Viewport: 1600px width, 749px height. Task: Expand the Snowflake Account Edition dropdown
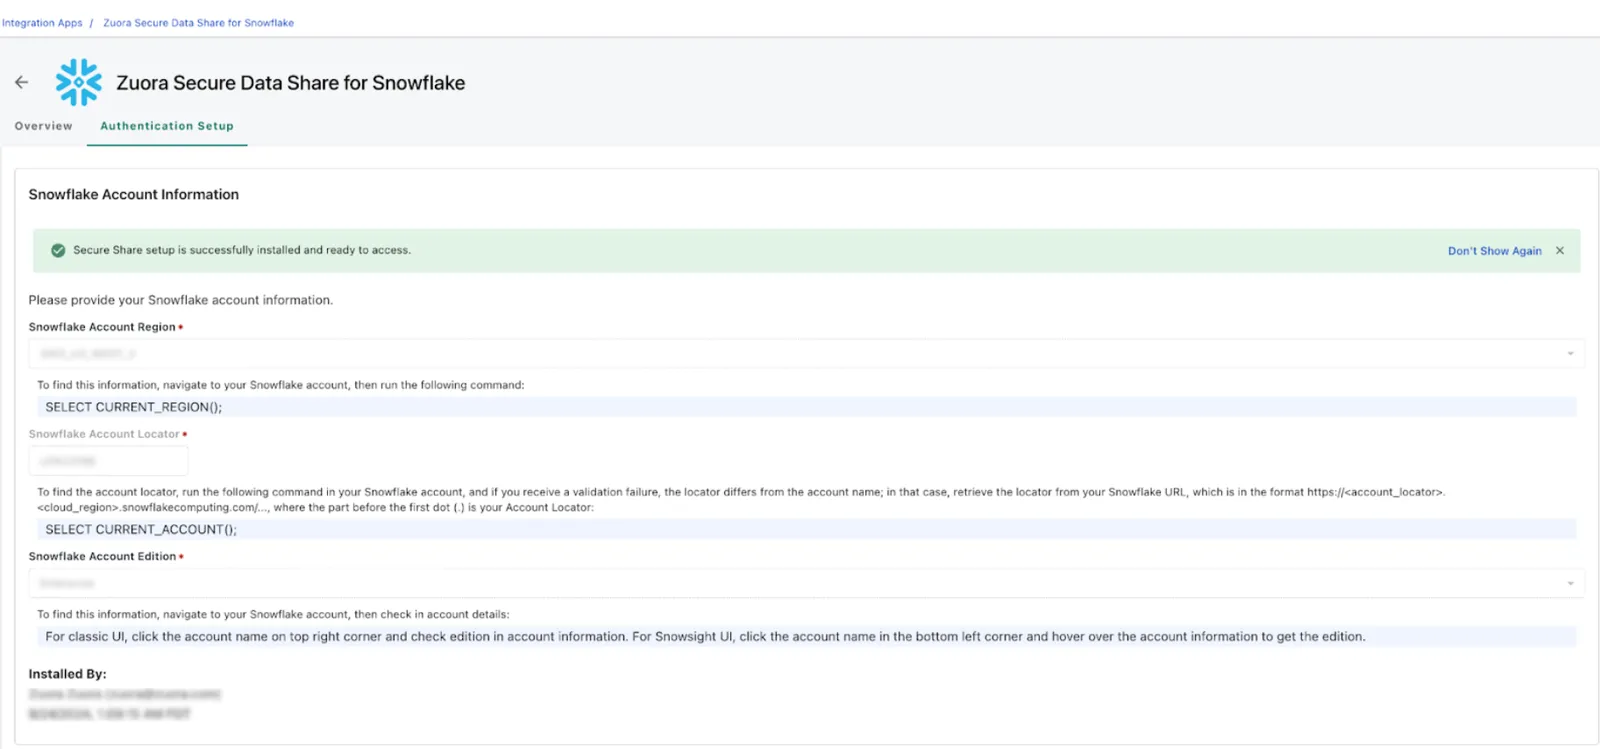(806, 583)
